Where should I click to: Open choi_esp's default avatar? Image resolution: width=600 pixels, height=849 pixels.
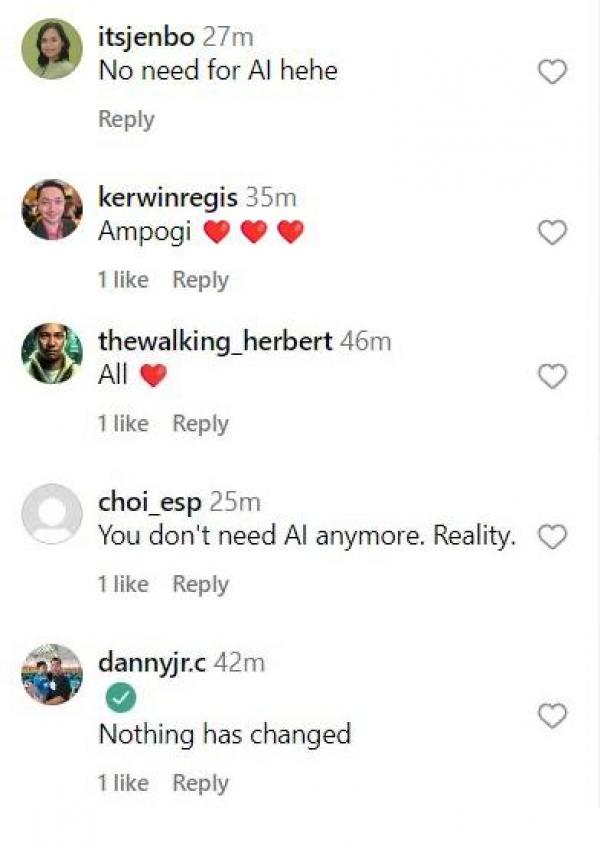52,514
